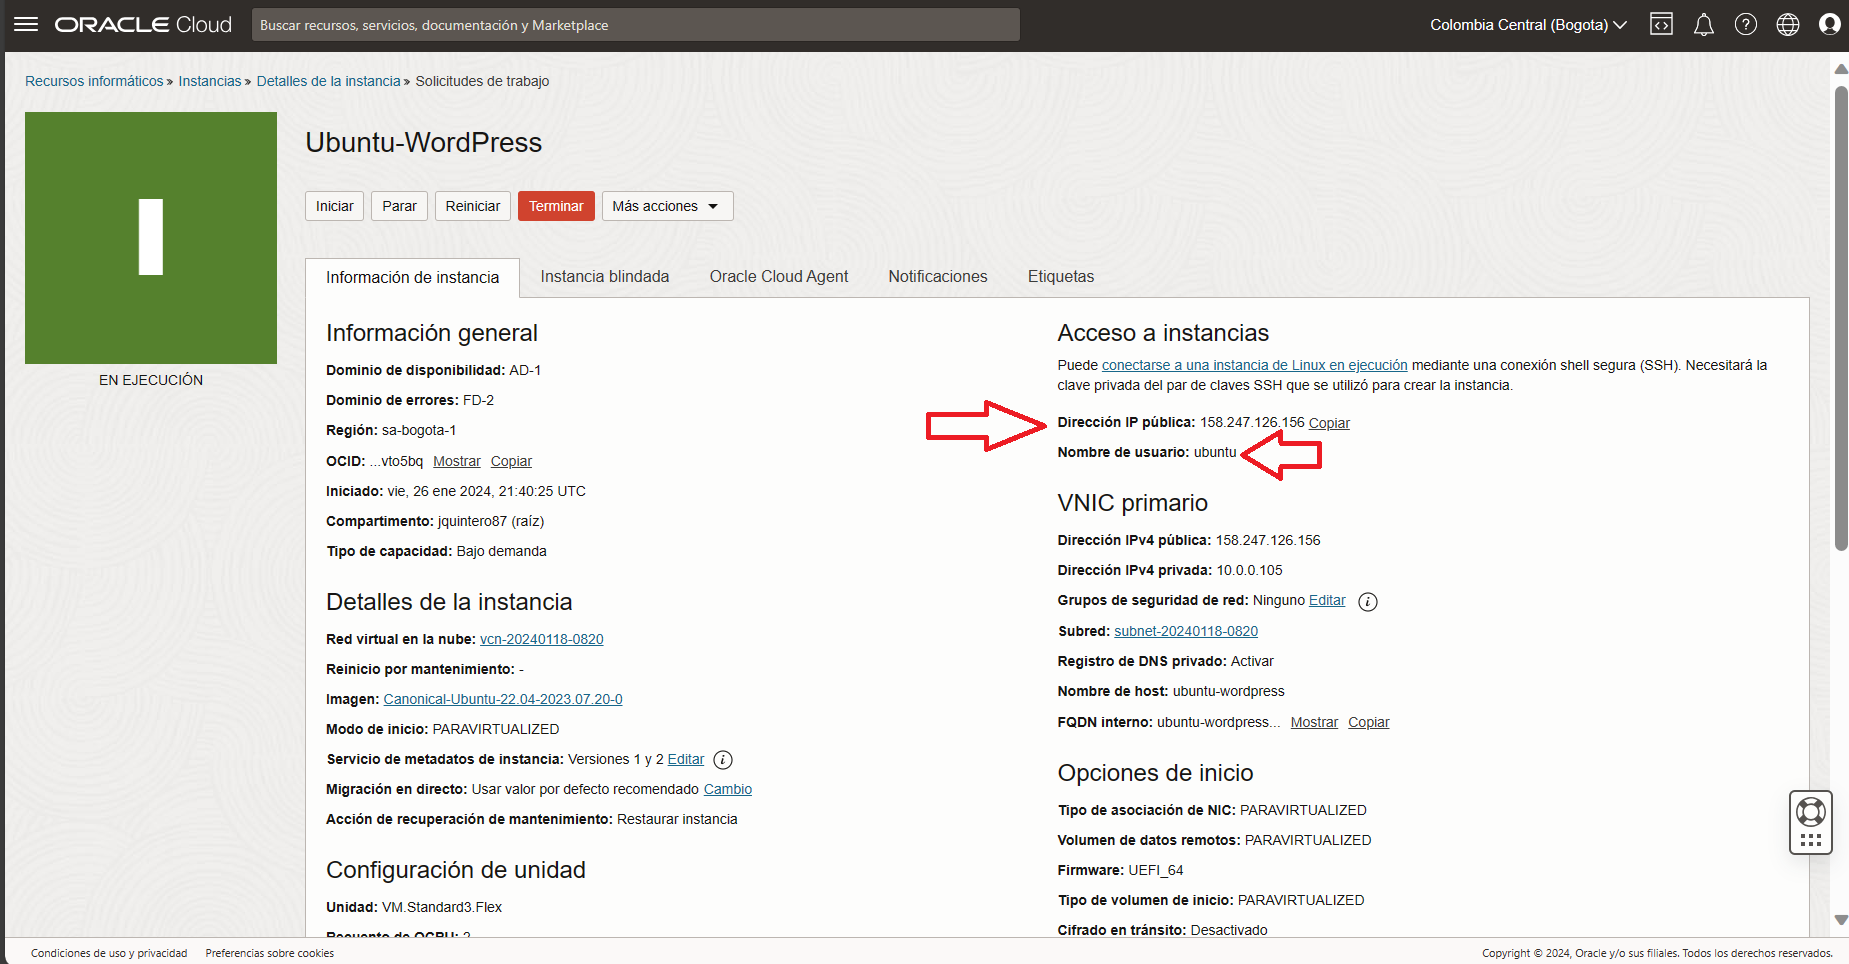Click the green instance status image
1849x964 pixels.
pyautogui.click(x=151, y=238)
